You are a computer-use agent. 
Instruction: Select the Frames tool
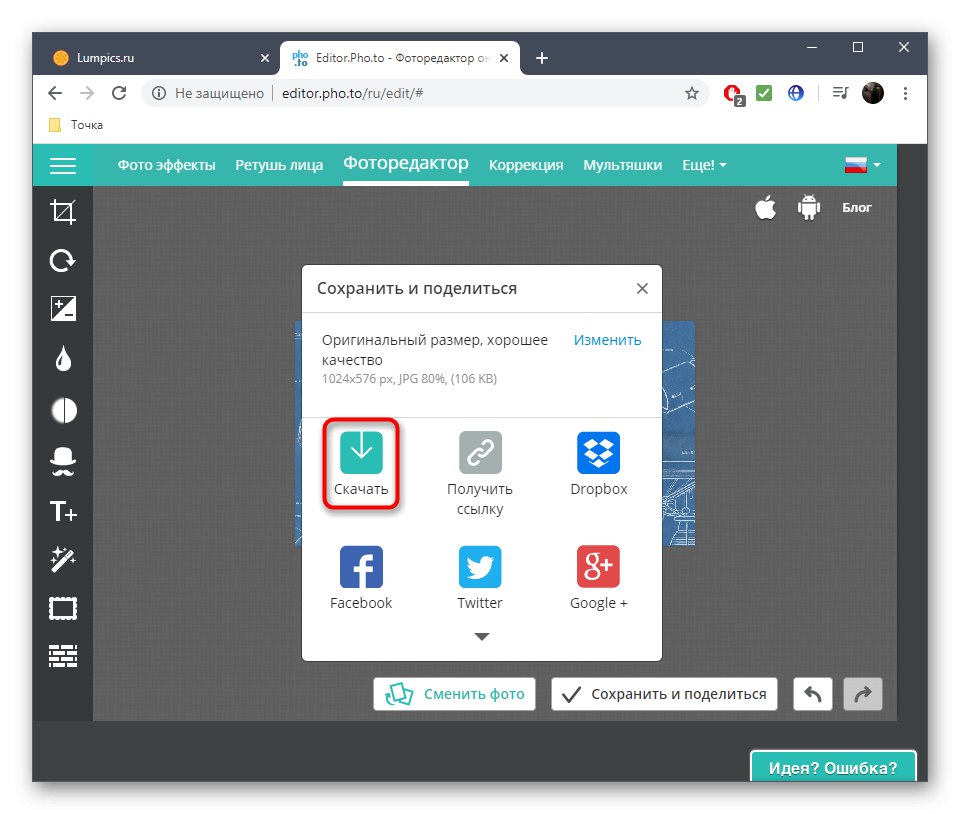62,608
